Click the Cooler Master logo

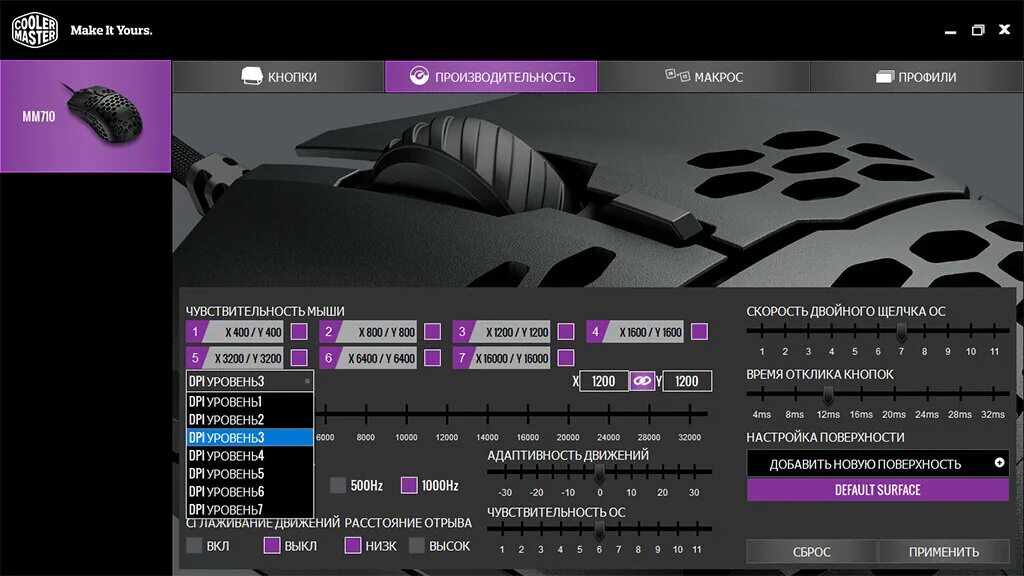(x=35, y=29)
